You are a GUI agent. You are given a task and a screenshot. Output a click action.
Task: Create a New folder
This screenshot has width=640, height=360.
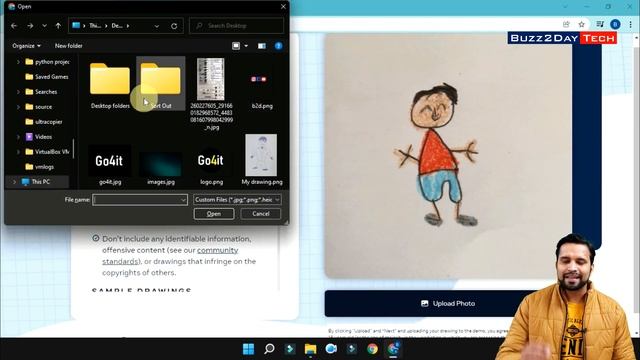tap(69, 46)
